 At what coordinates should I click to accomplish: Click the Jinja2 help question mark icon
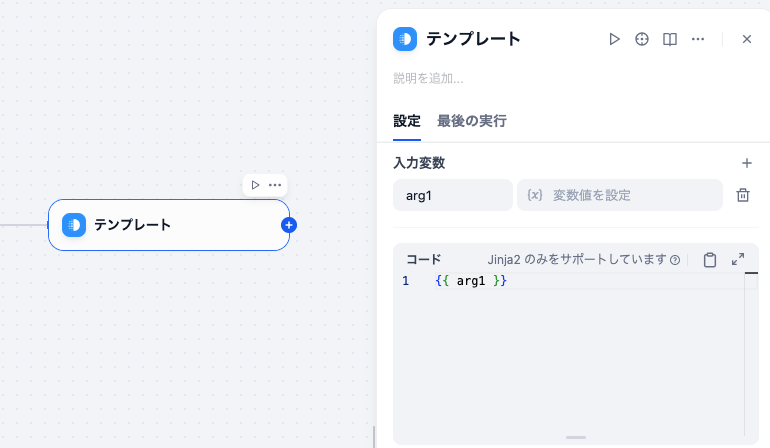675,260
